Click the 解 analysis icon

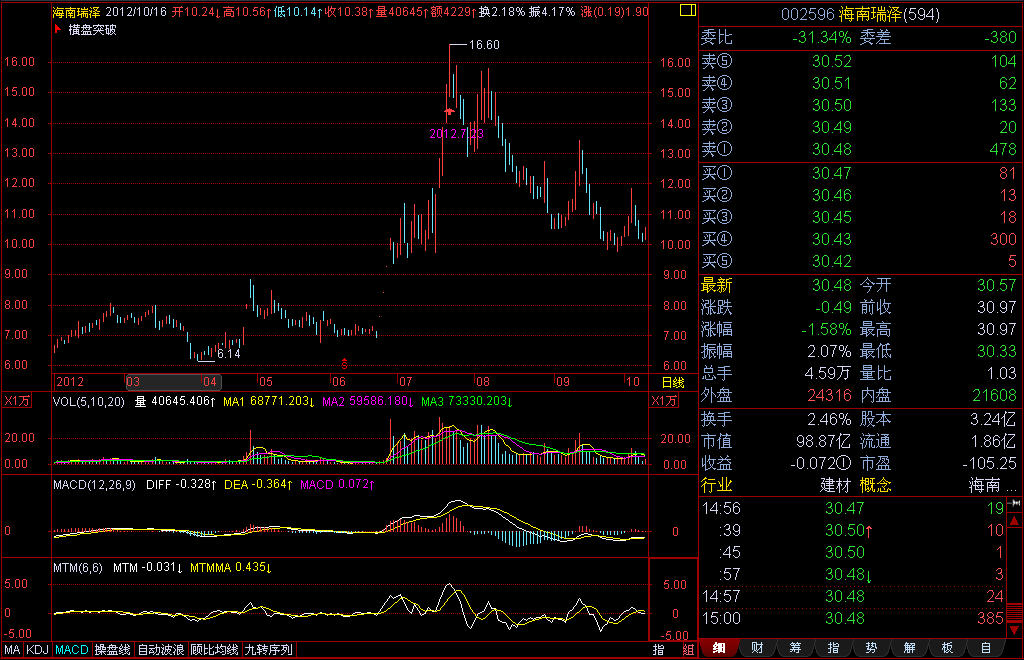click(x=908, y=648)
